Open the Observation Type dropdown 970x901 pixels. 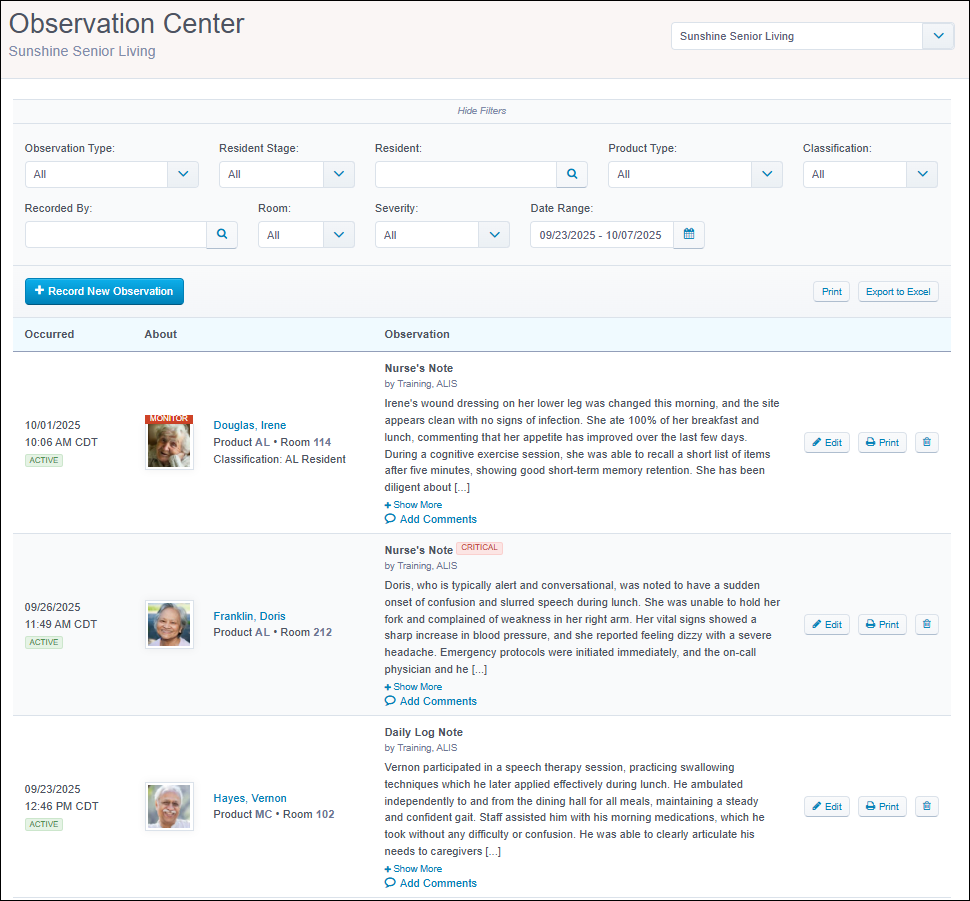tap(111, 174)
